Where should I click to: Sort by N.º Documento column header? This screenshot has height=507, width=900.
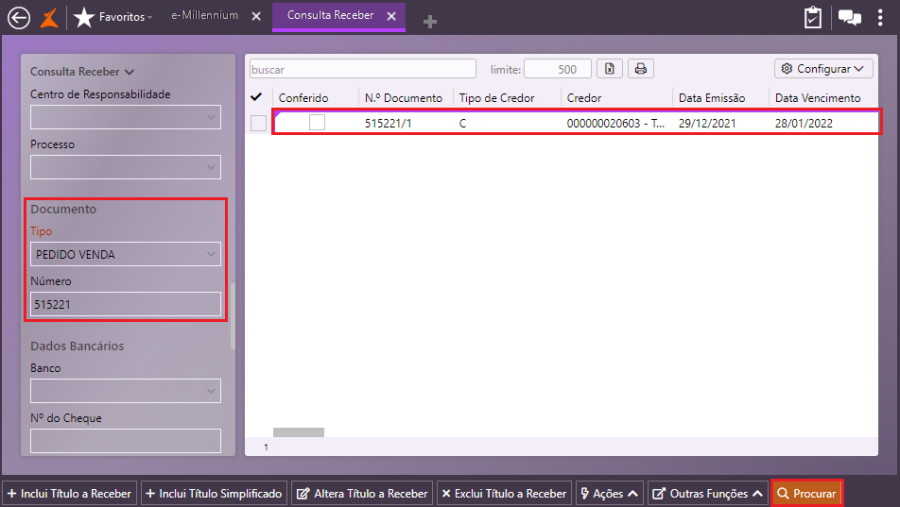(x=404, y=98)
